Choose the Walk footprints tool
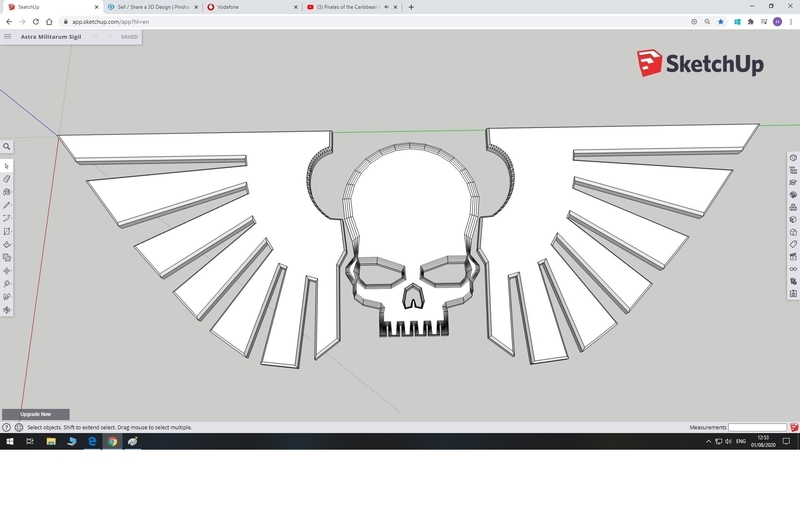This screenshot has width=800, height=508. (x=7, y=297)
